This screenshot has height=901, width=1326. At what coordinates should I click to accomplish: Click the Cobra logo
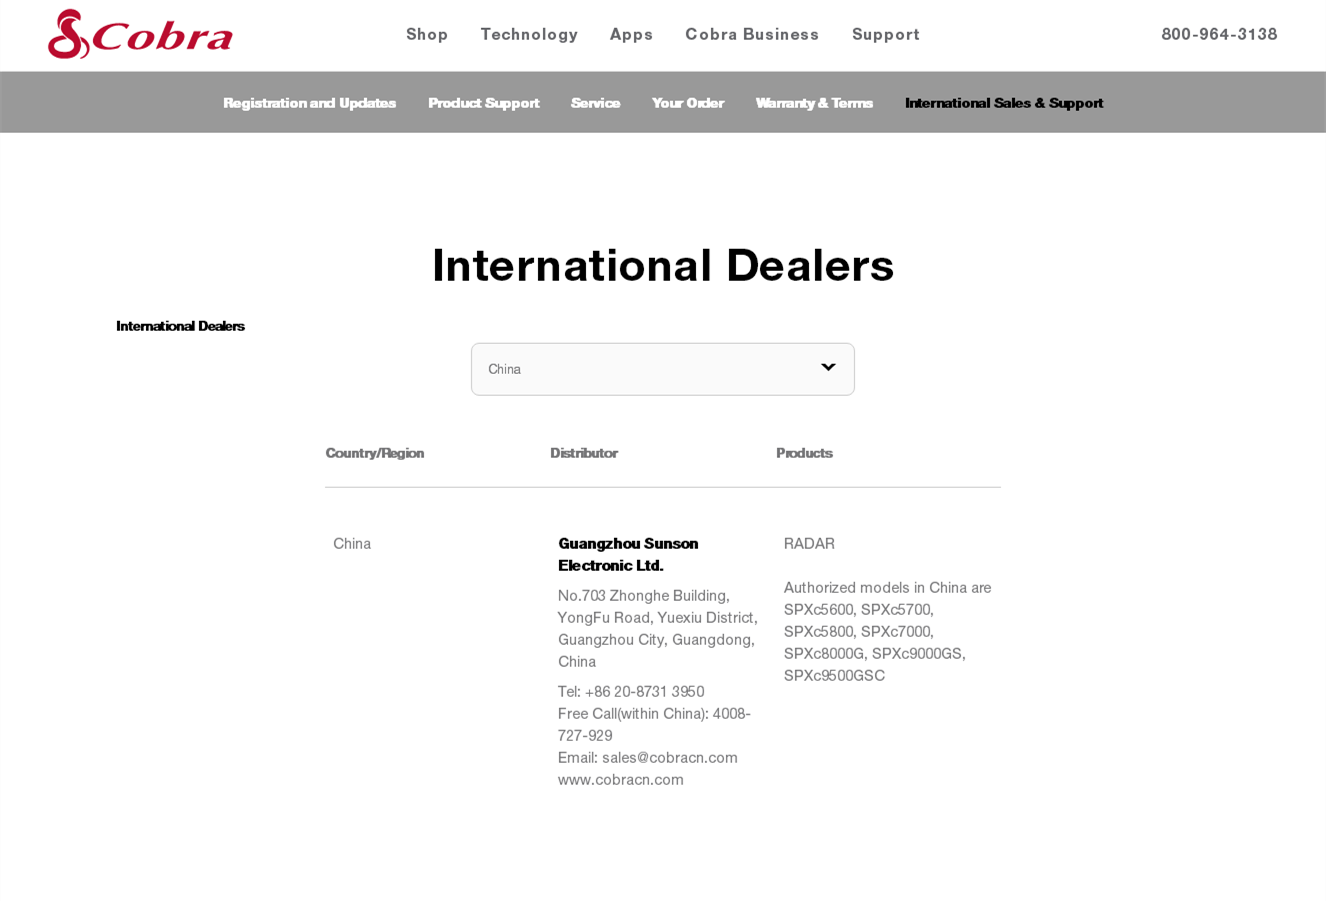(x=140, y=34)
